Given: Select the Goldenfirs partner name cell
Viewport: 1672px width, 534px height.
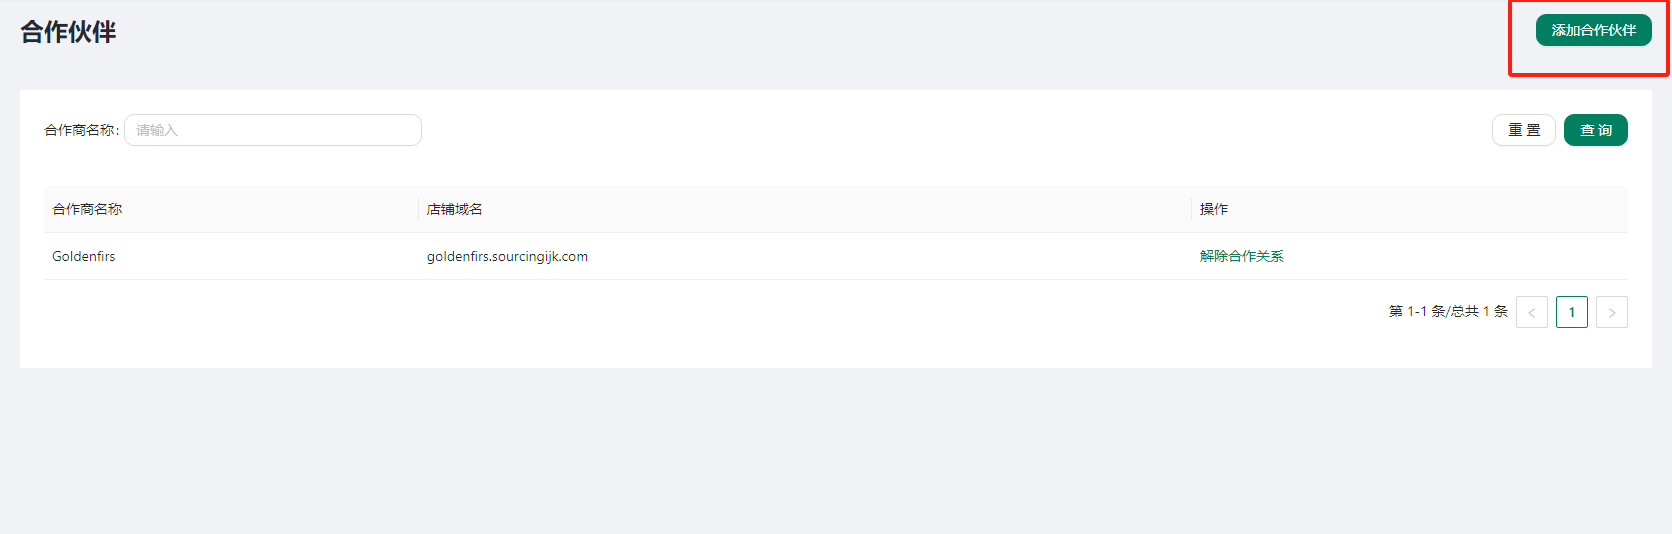Looking at the screenshot, I should tap(84, 256).
